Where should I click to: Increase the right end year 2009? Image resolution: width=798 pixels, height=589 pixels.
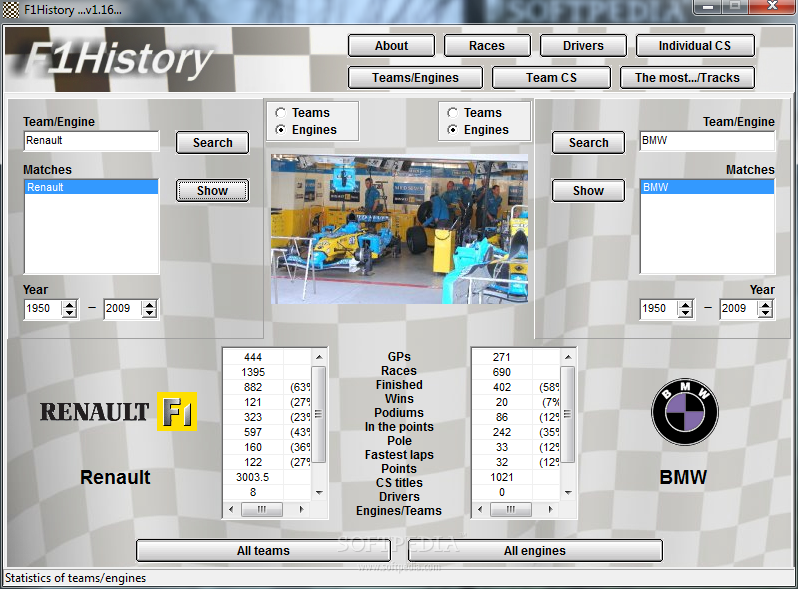[765, 304]
